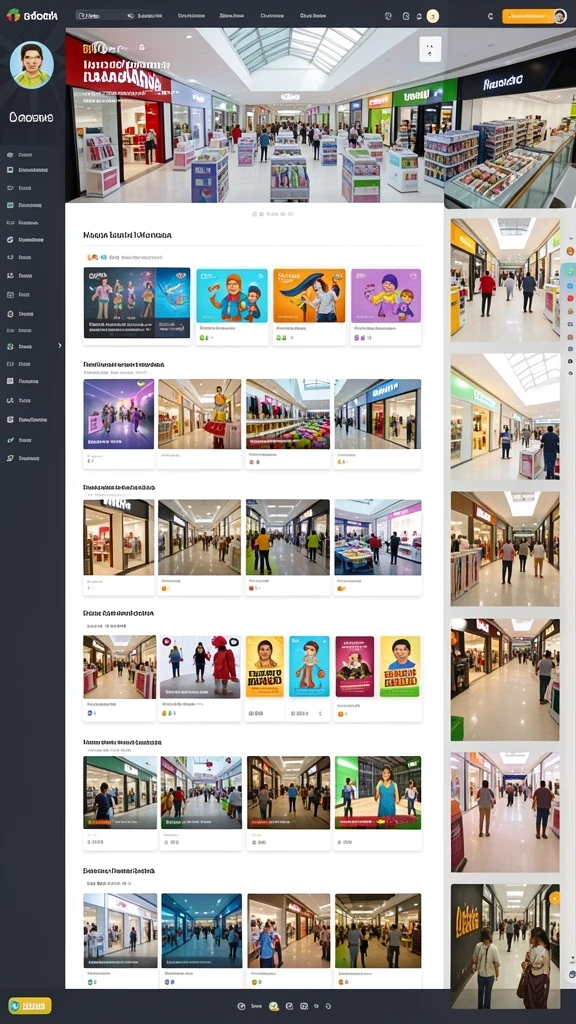Click the white square expand button on hero banner
The width and height of the screenshot is (576, 1024).
[x=430, y=49]
